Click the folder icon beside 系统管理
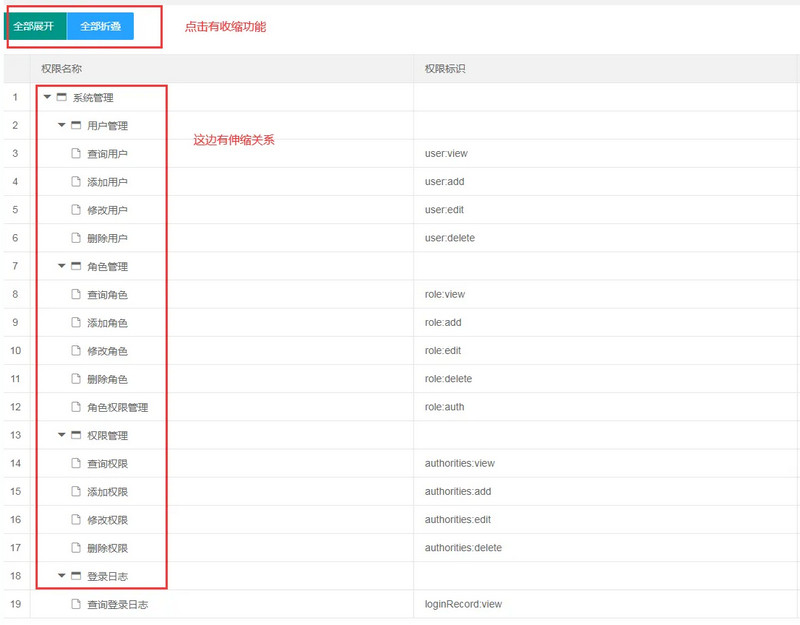This screenshot has width=800, height=625. coord(61,97)
